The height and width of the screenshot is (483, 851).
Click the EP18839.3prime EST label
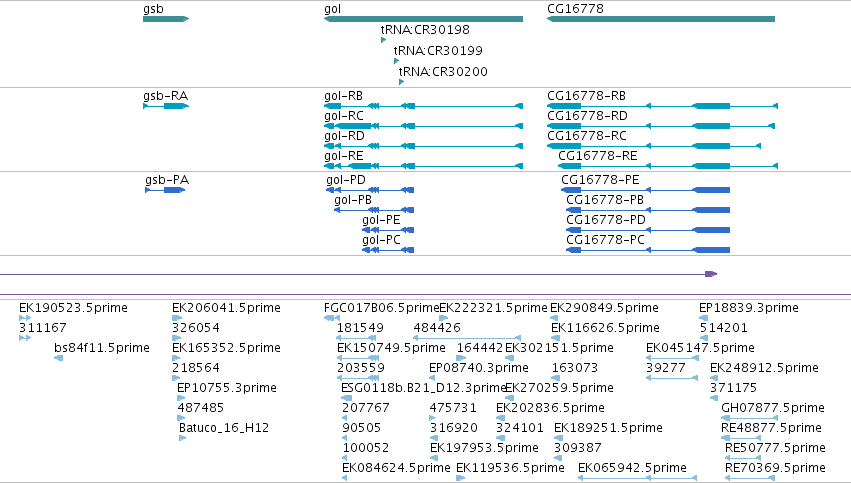coord(749,308)
